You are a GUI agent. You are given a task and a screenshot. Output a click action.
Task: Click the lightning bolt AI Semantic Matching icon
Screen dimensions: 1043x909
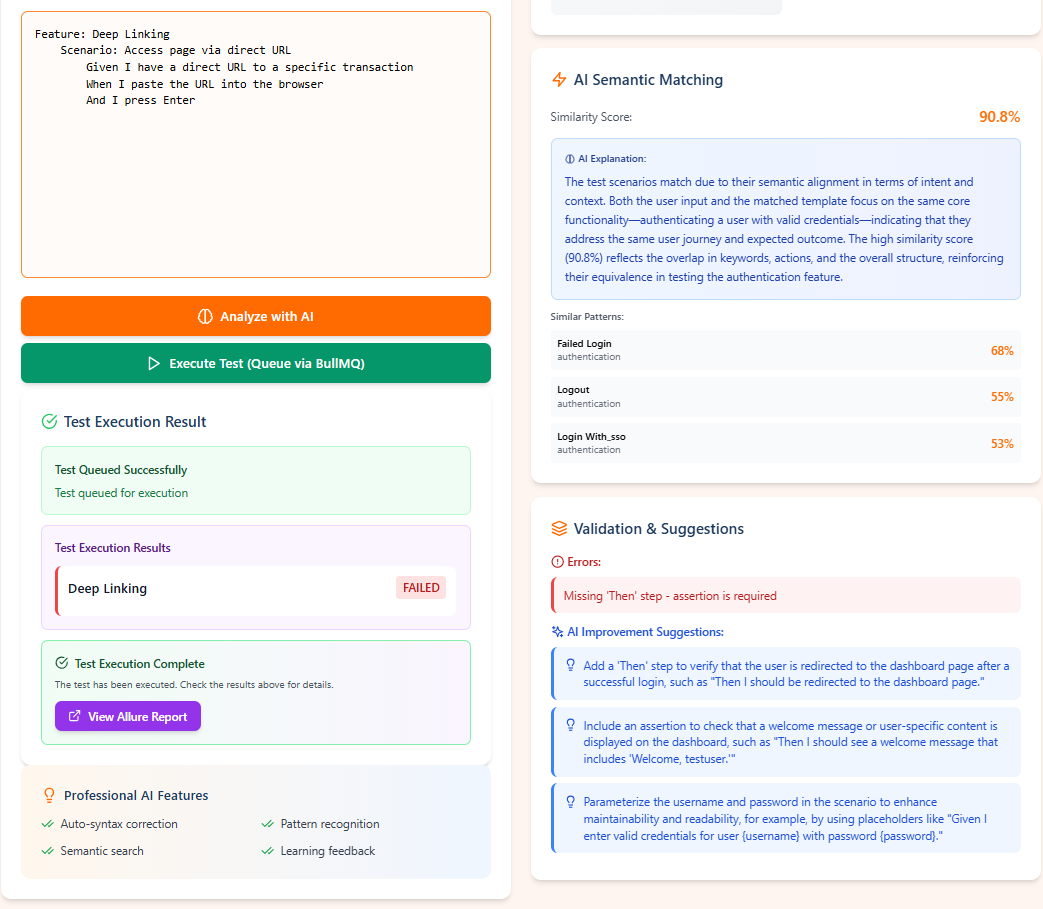coord(559,80)
